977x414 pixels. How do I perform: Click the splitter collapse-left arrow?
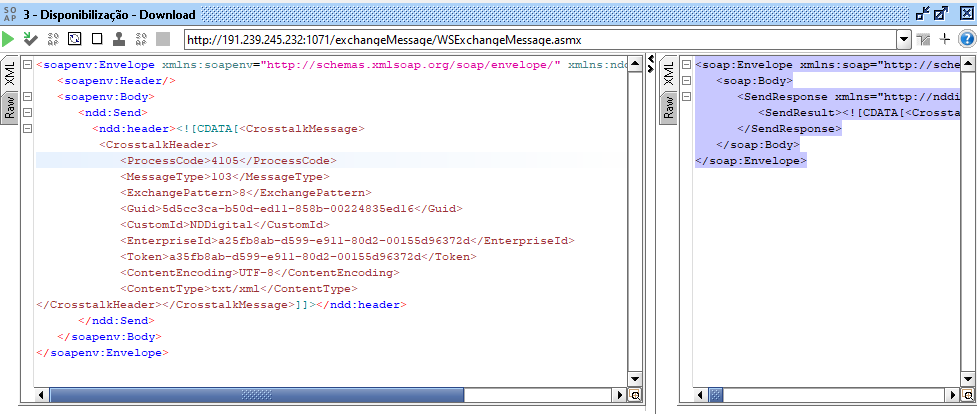point(651,59)
